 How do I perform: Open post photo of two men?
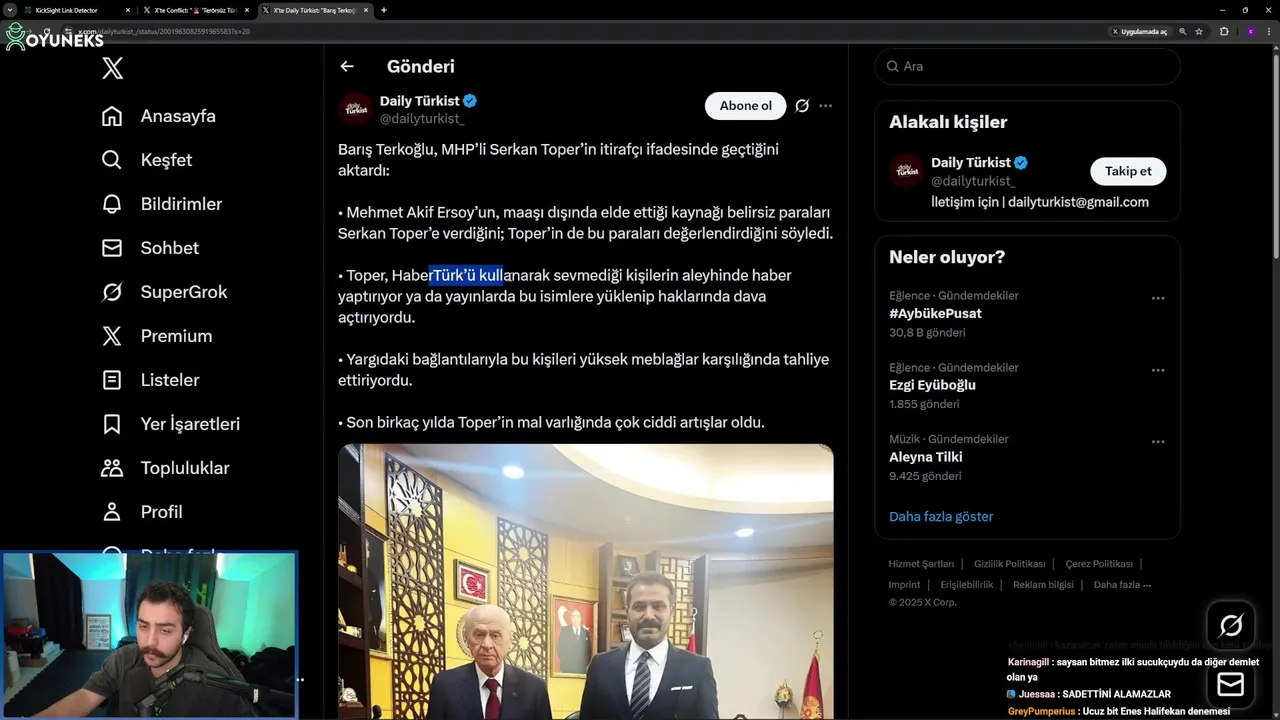click(585, 581)
